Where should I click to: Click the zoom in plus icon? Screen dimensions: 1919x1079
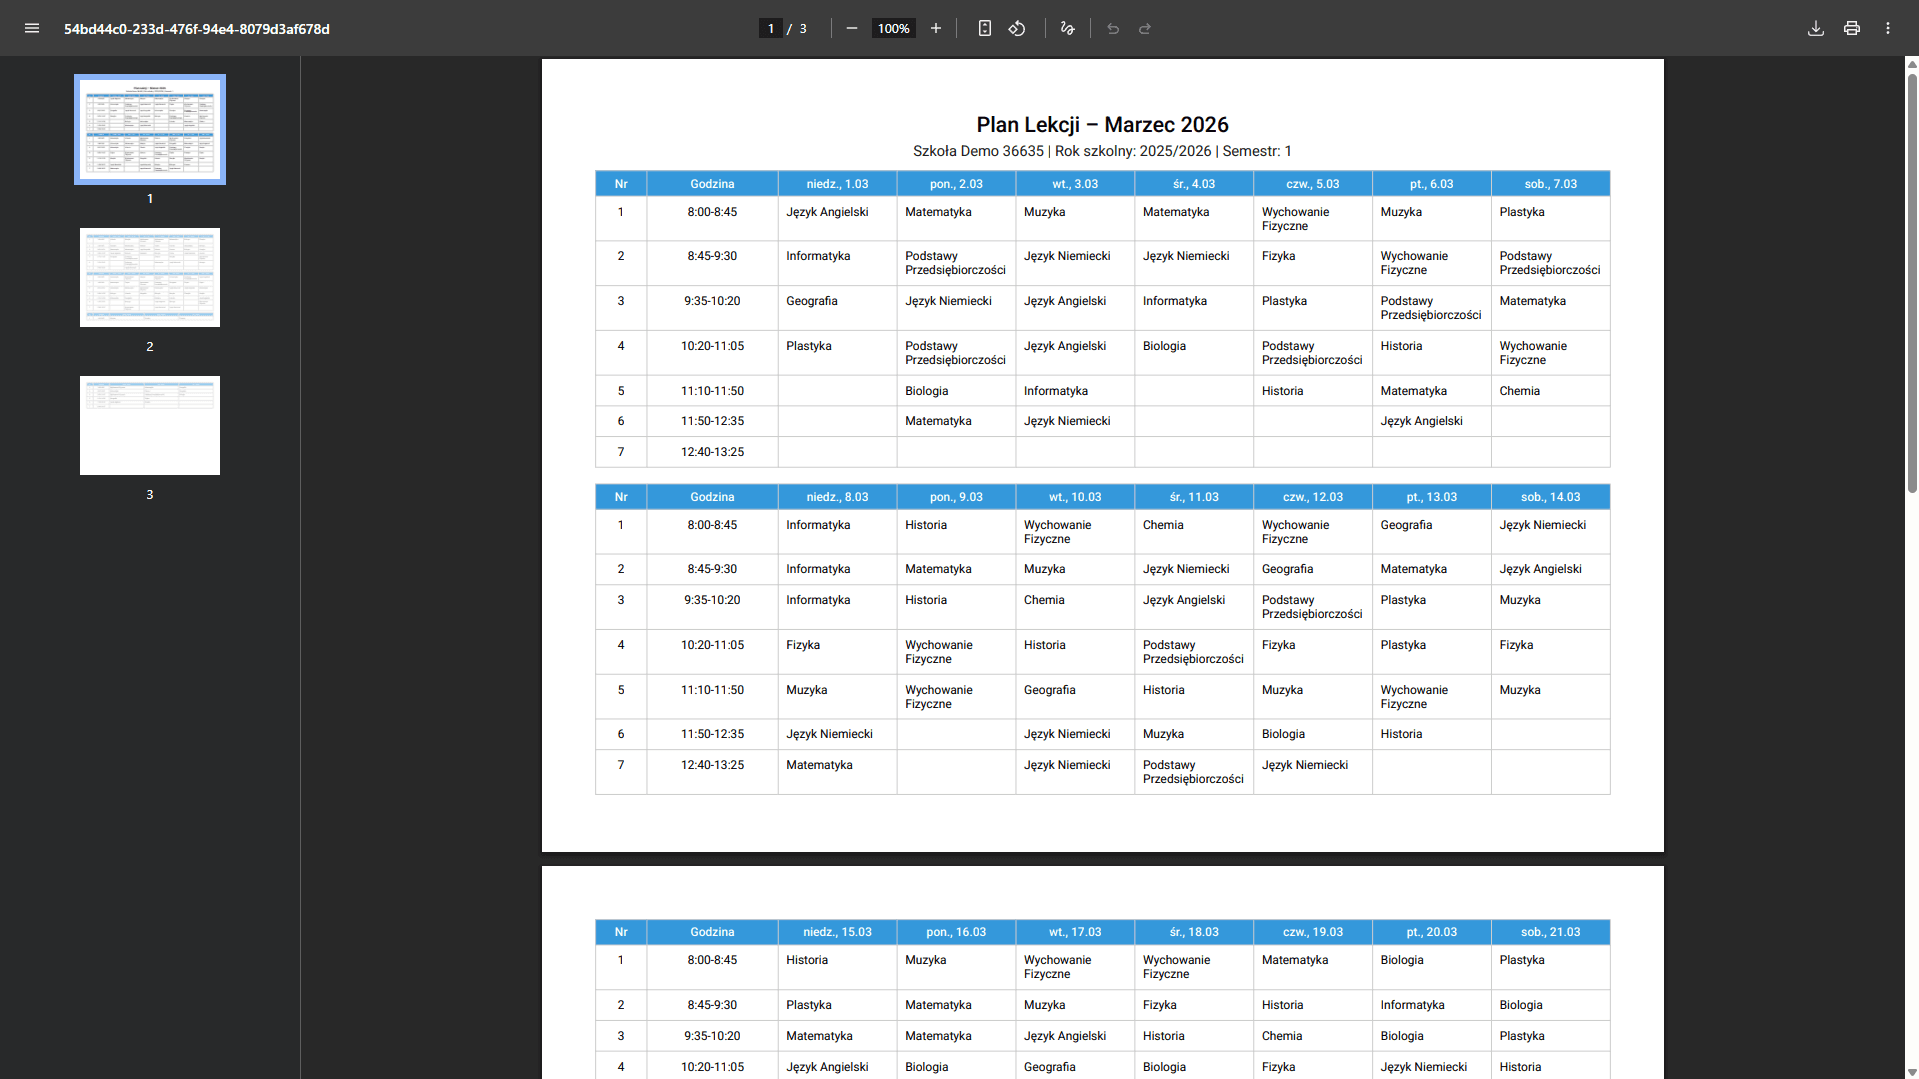pyautogui.click(x=936, y=28)
